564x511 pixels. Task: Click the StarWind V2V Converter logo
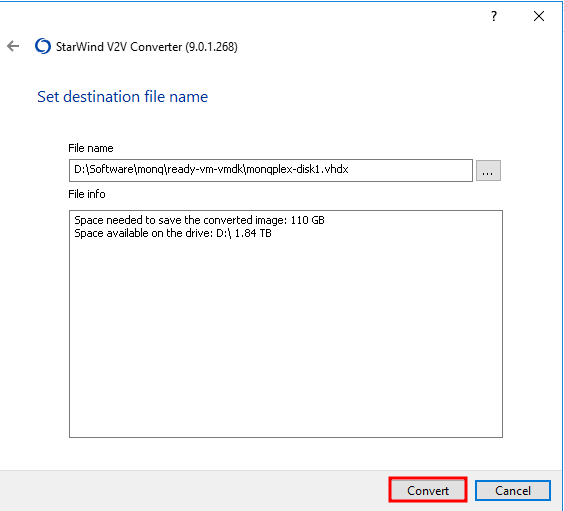pos(43,46)
